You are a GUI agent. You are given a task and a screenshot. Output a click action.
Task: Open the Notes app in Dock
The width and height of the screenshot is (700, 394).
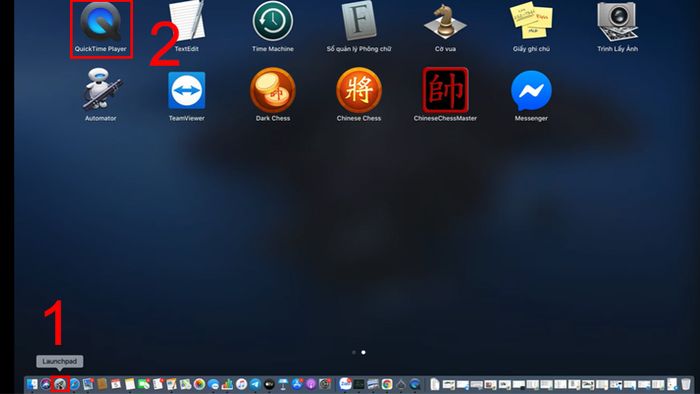(130, 384)
